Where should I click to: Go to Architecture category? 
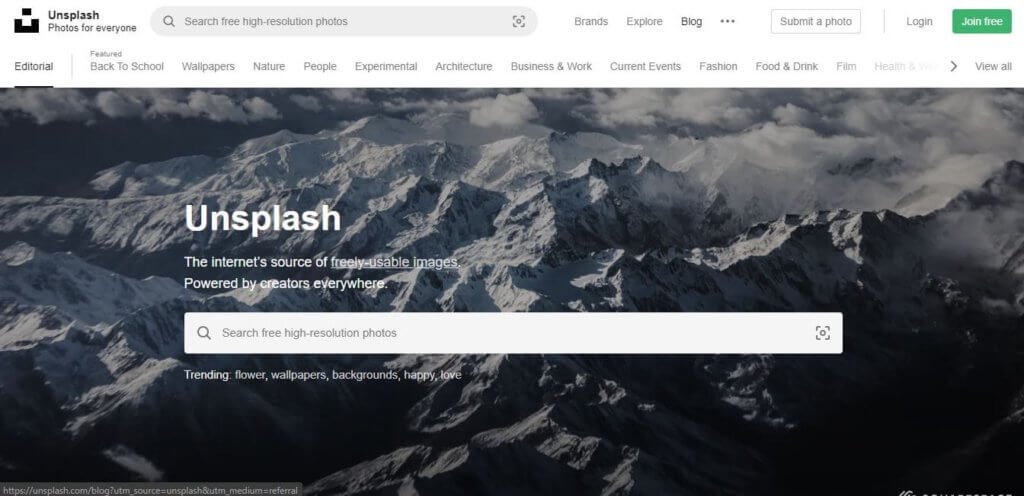(x=463, y=67)
